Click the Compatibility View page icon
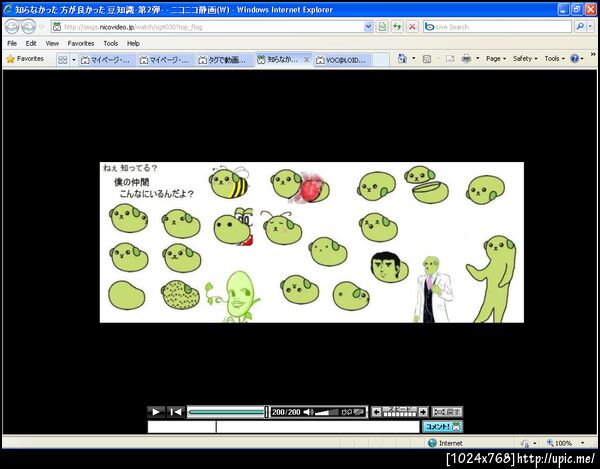The image size is (600, 469). (382, 27)
